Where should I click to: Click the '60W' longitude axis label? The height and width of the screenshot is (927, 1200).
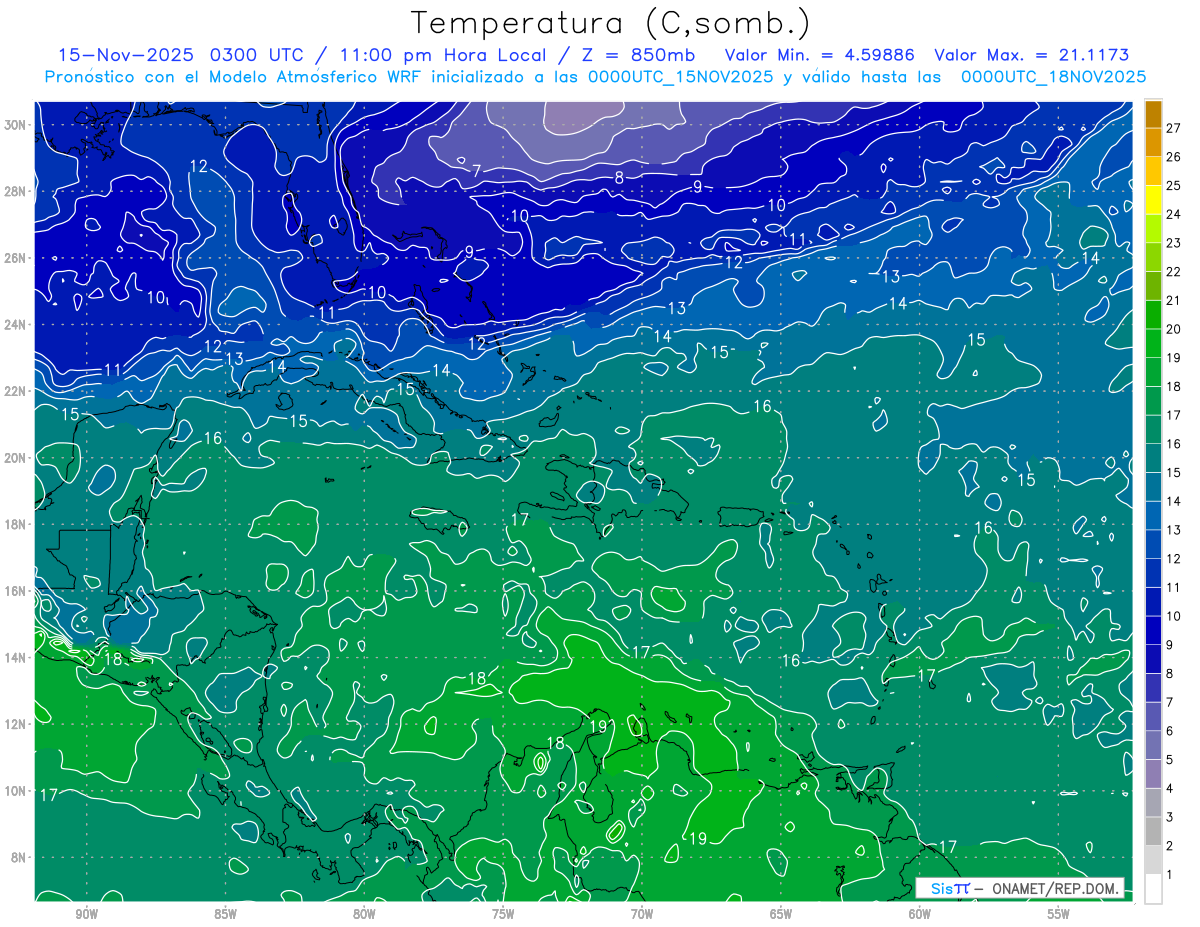tap(920, 914)
